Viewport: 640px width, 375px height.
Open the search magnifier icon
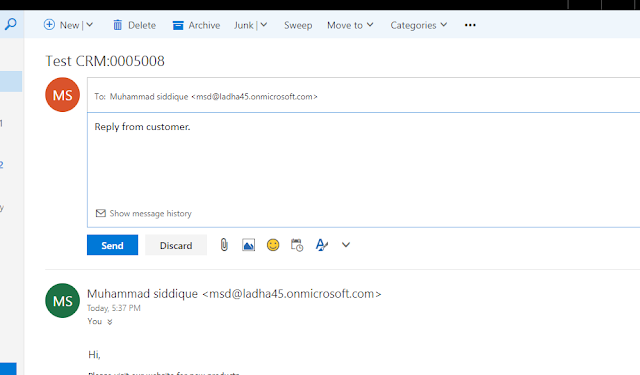coord(11,24)
